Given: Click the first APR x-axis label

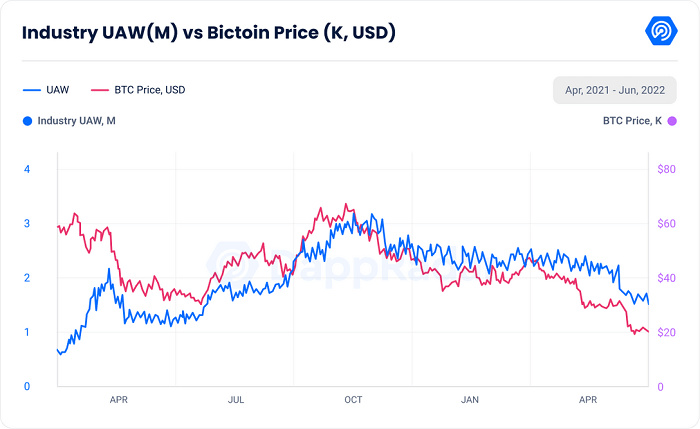Looking at the screenshot, I should 119,400.
